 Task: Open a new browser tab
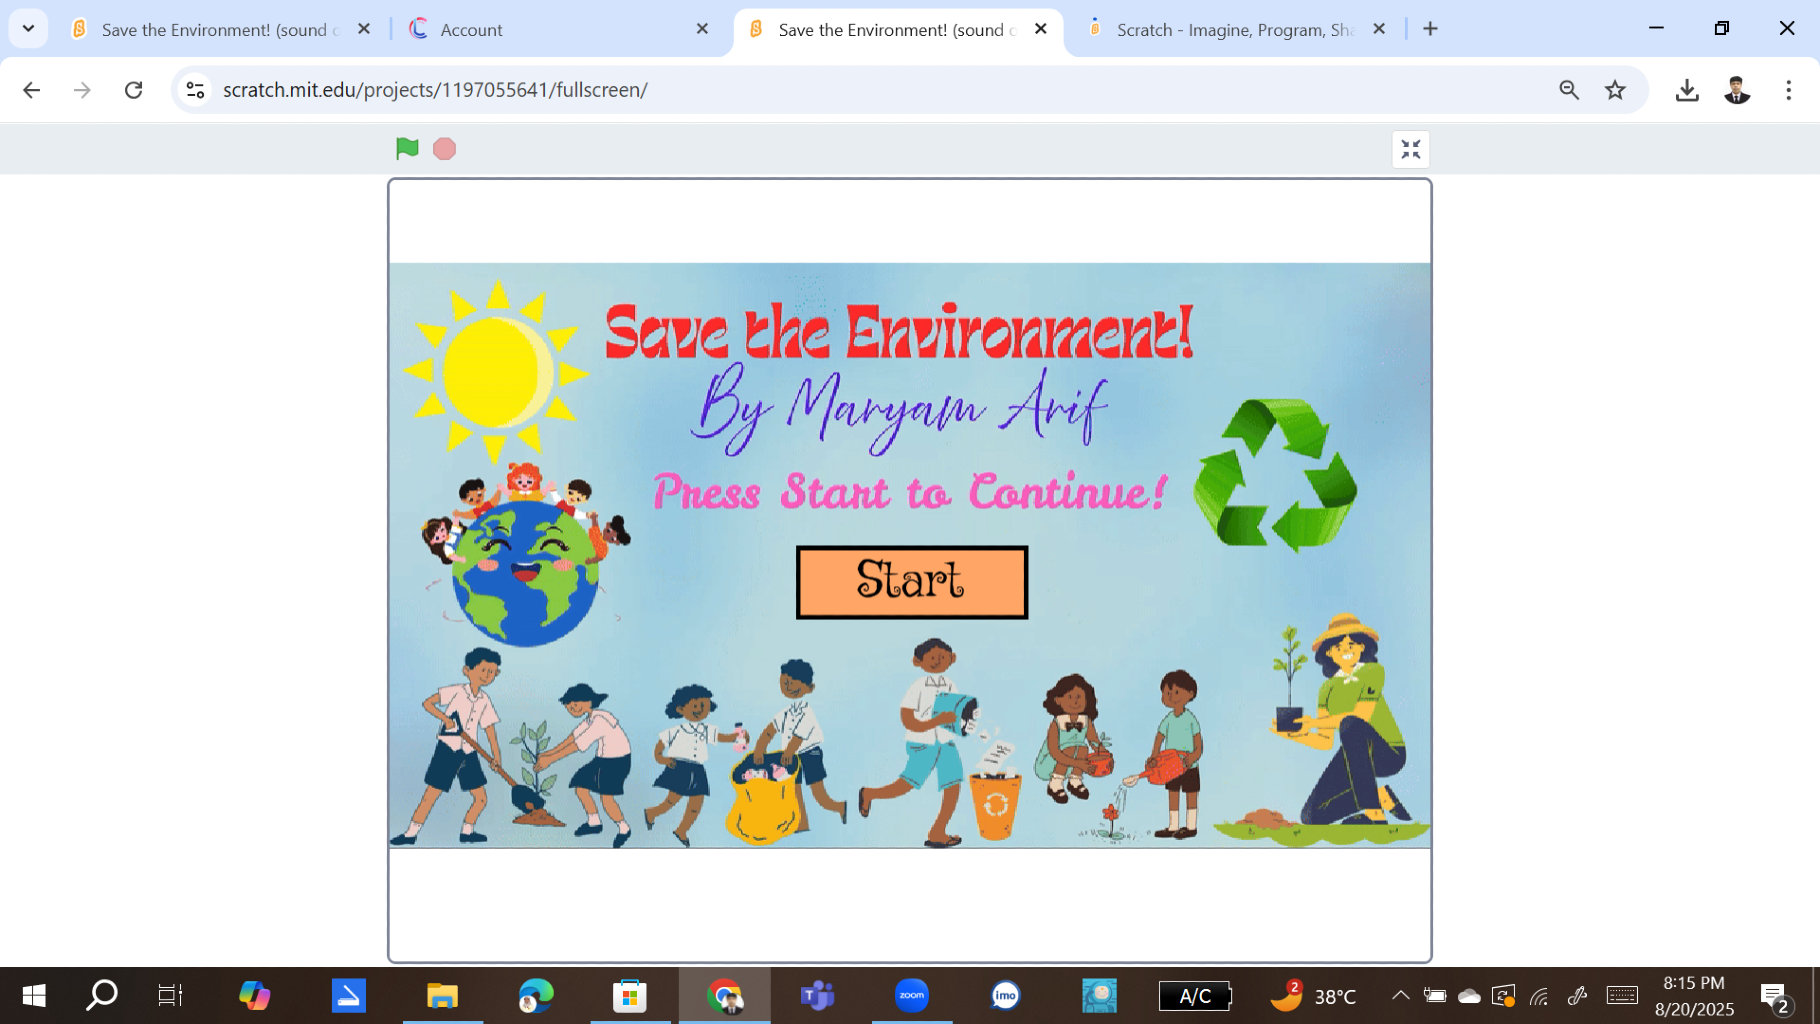click(x=1430, y=29)
